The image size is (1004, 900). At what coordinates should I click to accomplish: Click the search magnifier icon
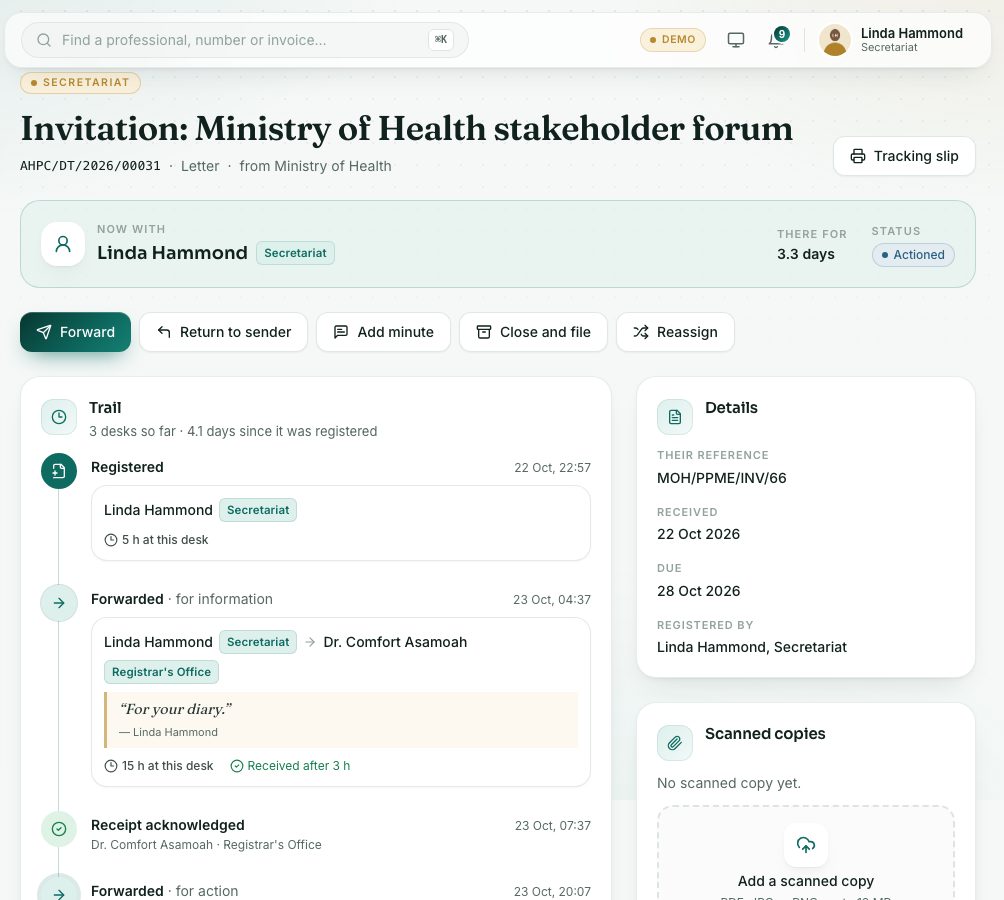44,40
